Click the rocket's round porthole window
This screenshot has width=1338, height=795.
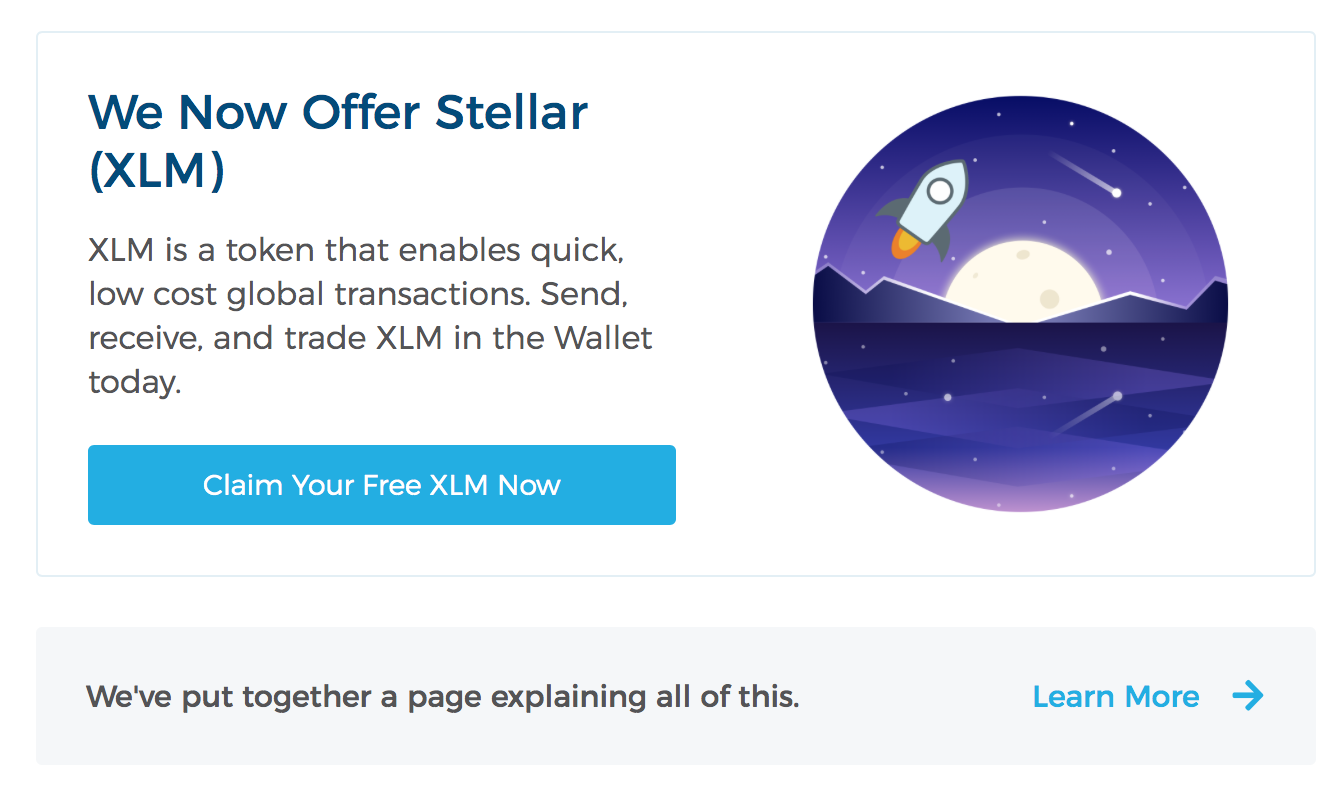[939, 190]
